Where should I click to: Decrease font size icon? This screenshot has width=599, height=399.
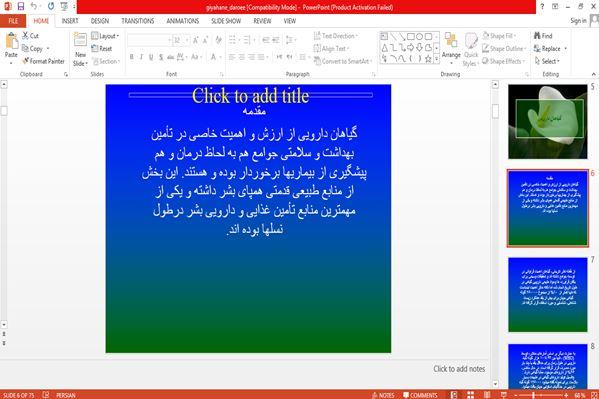pos(206,40)
